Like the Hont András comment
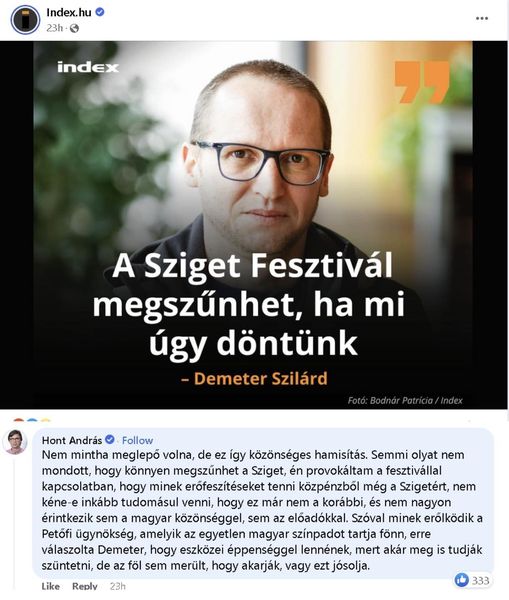The width and height of the screenshot is (509, 600). pos(51,586)
